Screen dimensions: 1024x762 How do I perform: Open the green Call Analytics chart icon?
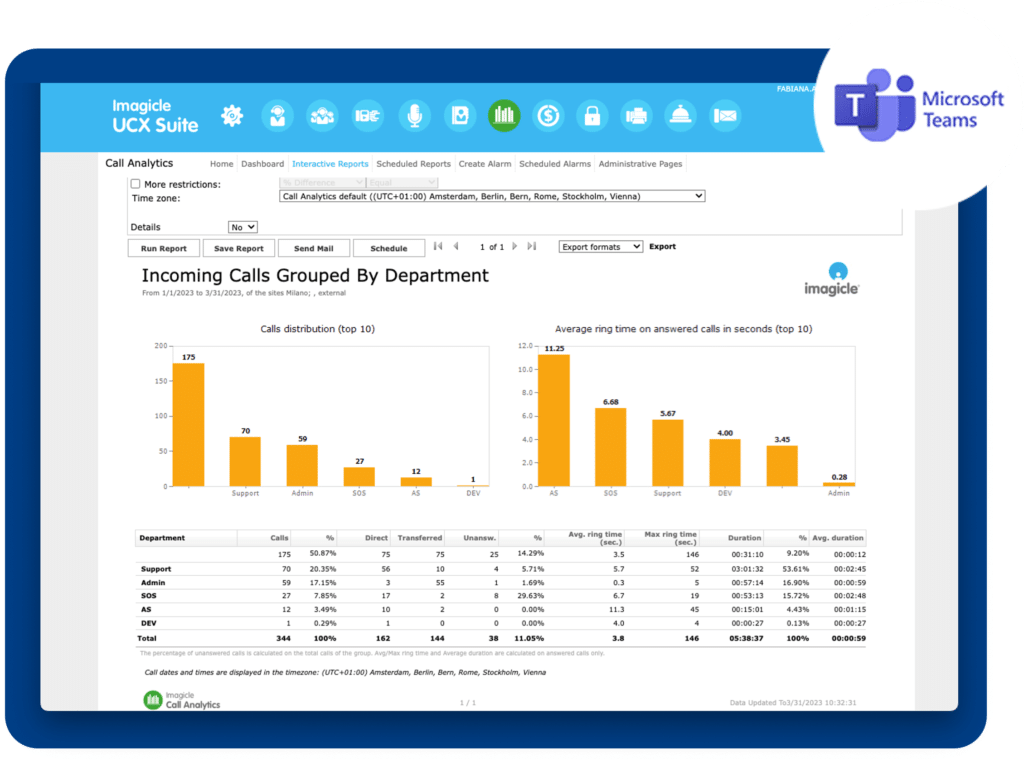[504, 116]
